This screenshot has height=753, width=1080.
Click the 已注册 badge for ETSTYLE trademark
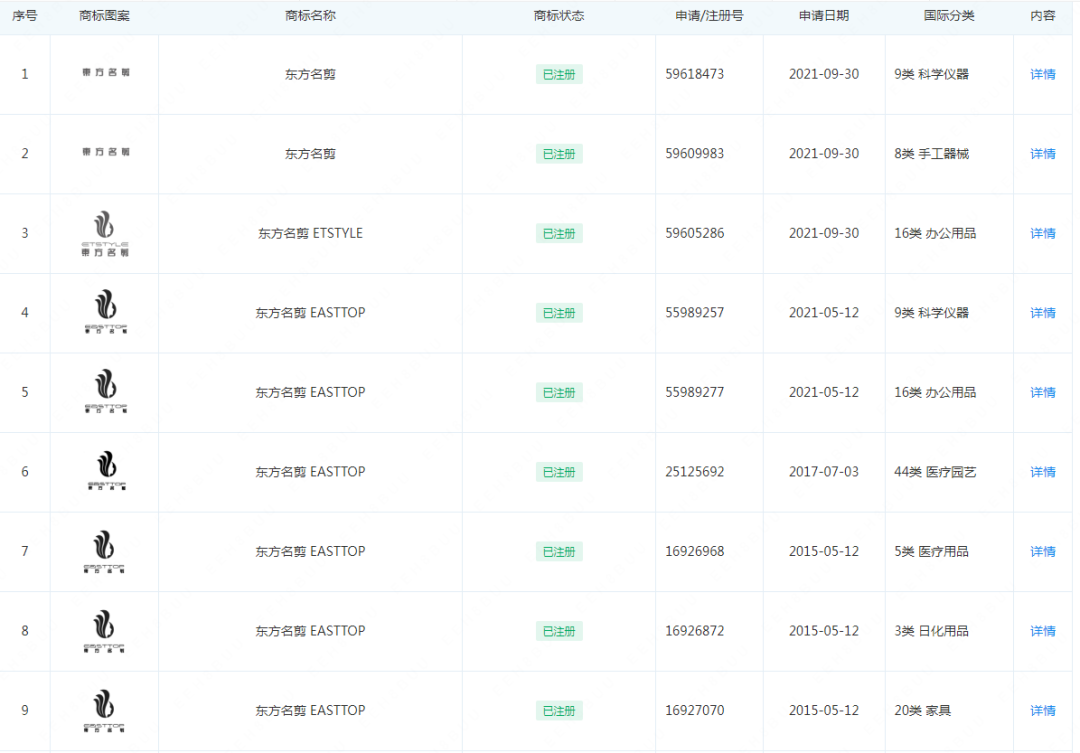[x=559, y=234]
